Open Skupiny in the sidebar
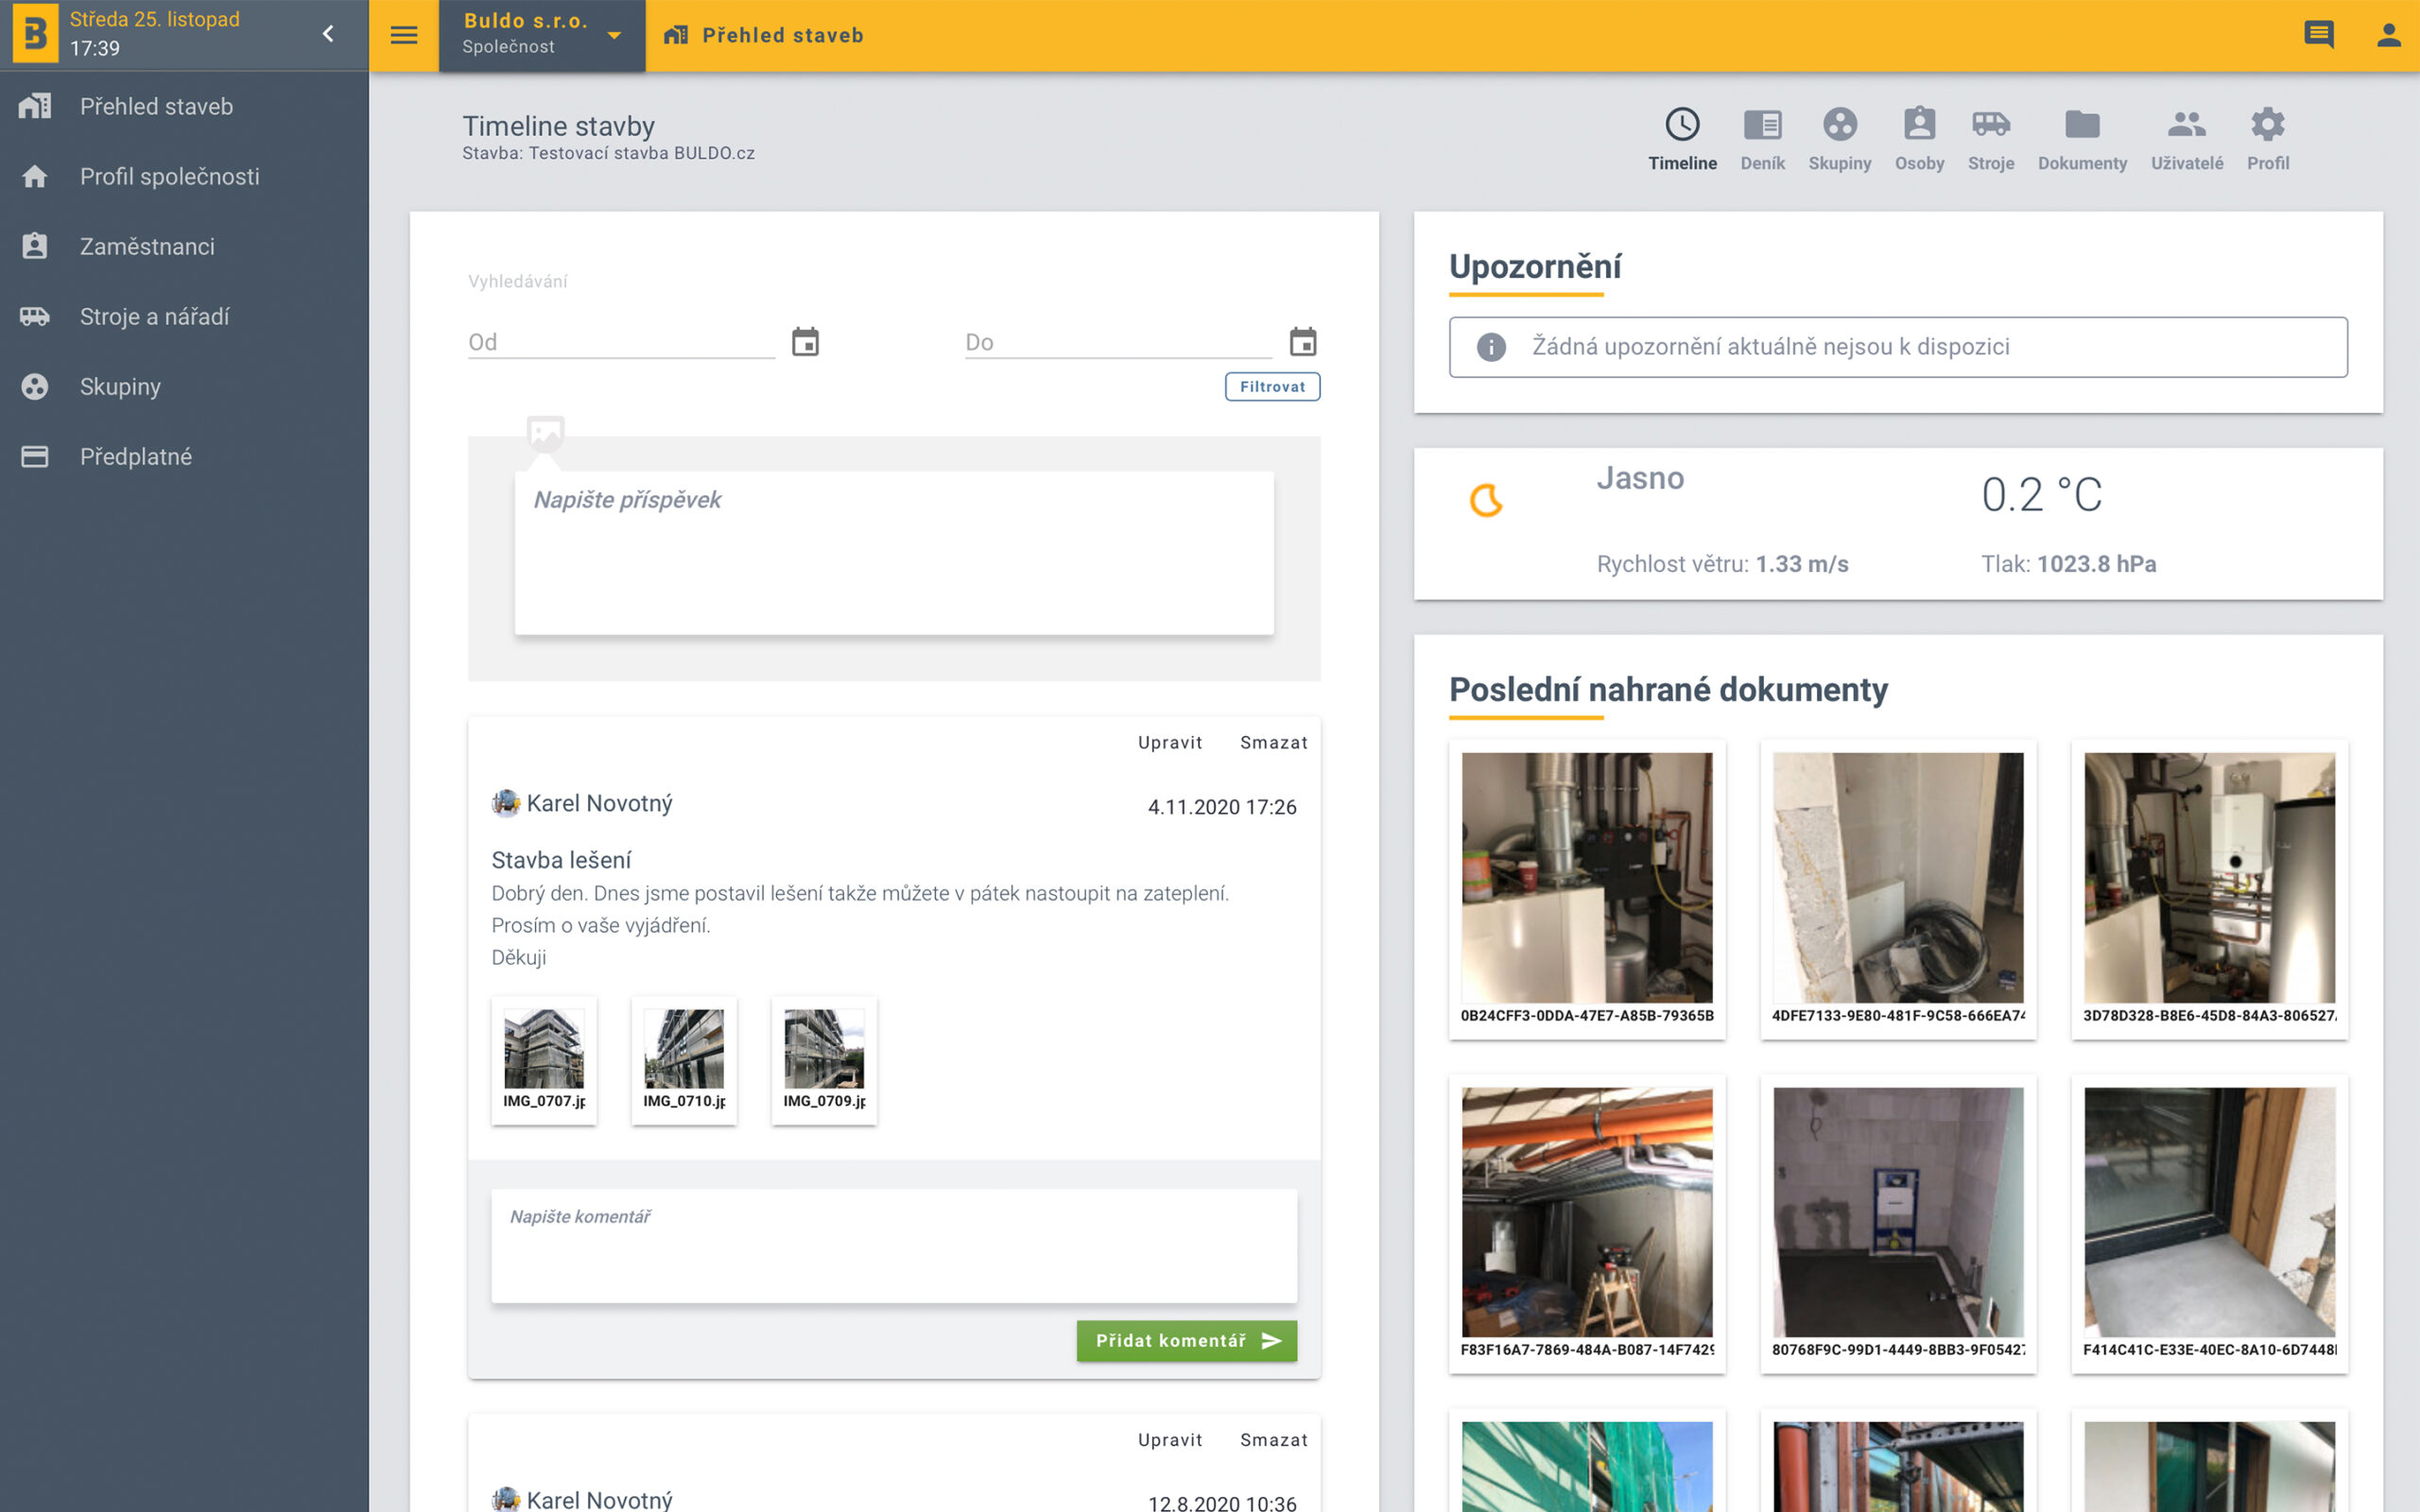This screenshot has width=2420, height=1512. 184,386
